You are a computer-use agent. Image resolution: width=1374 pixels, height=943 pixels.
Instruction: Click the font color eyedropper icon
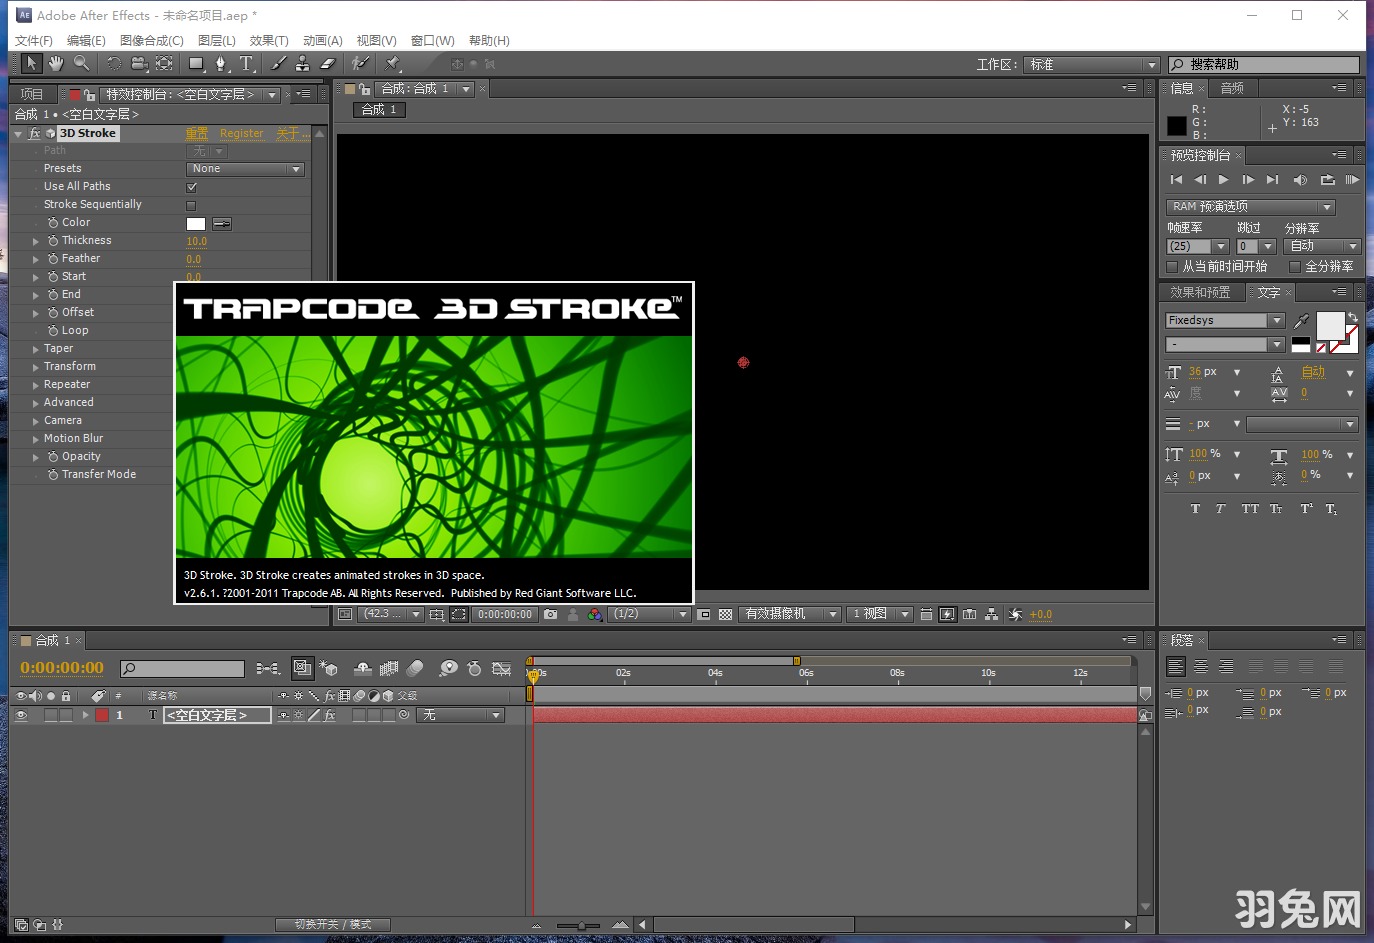tap(1301, 321)
